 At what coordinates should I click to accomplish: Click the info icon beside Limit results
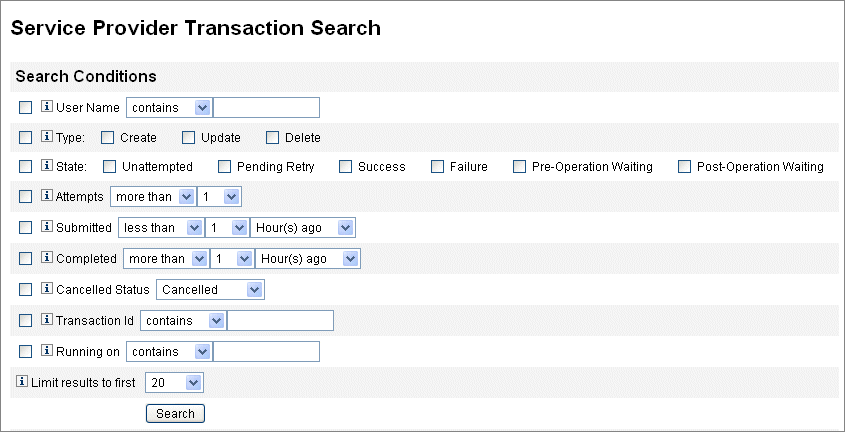point(23,382)
